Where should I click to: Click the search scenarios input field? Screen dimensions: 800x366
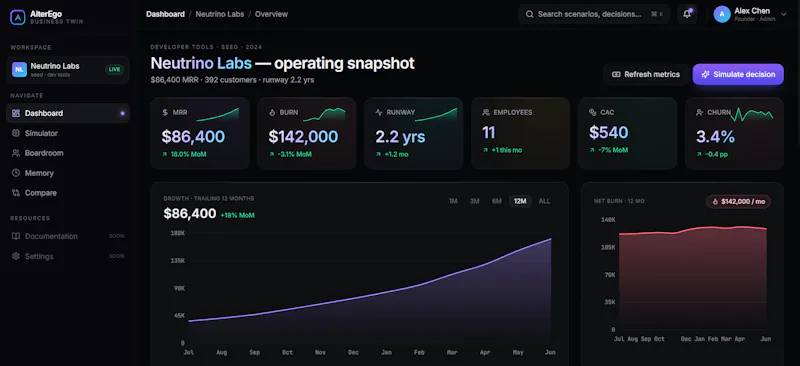pos(593,14)
